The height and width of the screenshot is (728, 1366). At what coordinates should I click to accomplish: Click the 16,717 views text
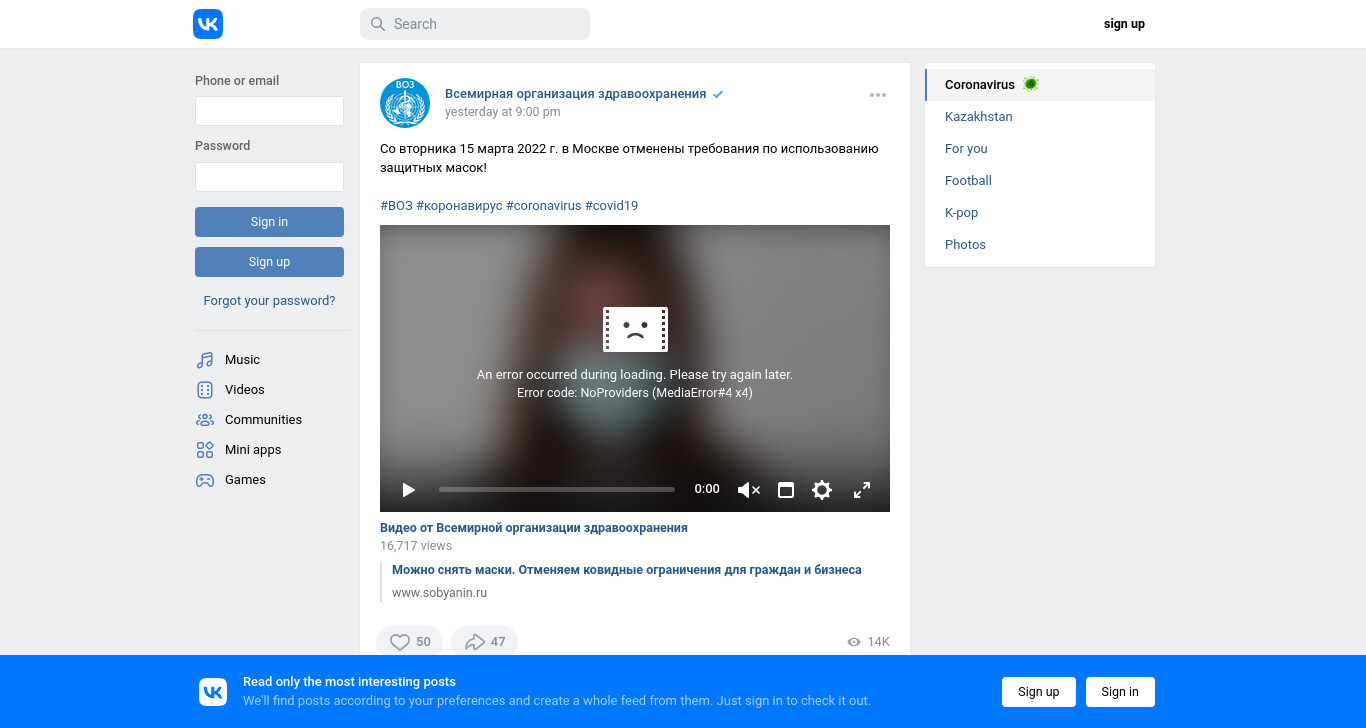[416, 546]
